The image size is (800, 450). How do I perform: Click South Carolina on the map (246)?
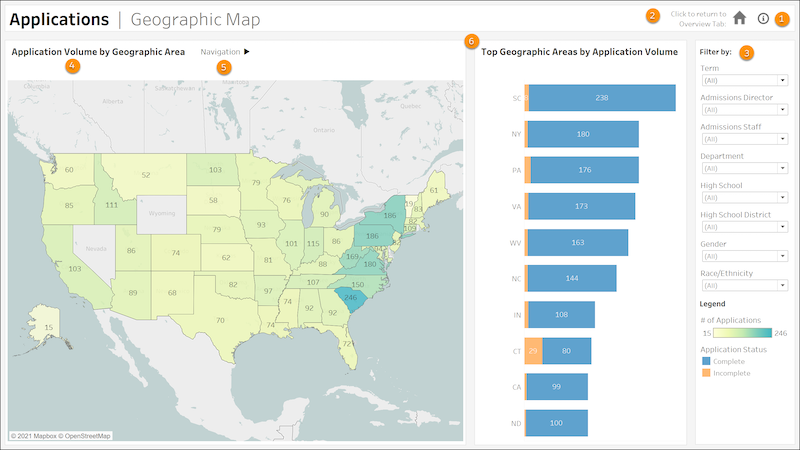[x=351, y=297]
